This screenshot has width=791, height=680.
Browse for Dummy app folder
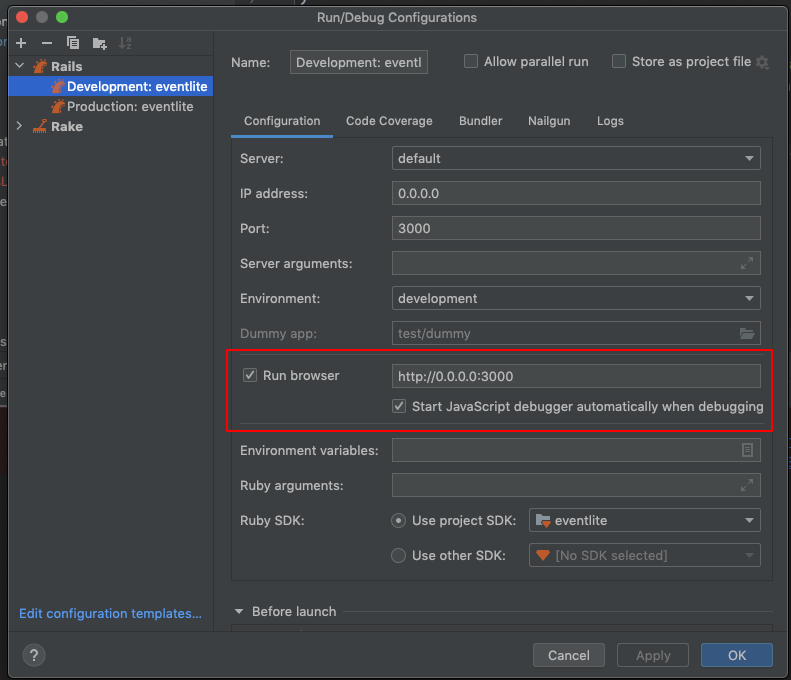[747, 333]
